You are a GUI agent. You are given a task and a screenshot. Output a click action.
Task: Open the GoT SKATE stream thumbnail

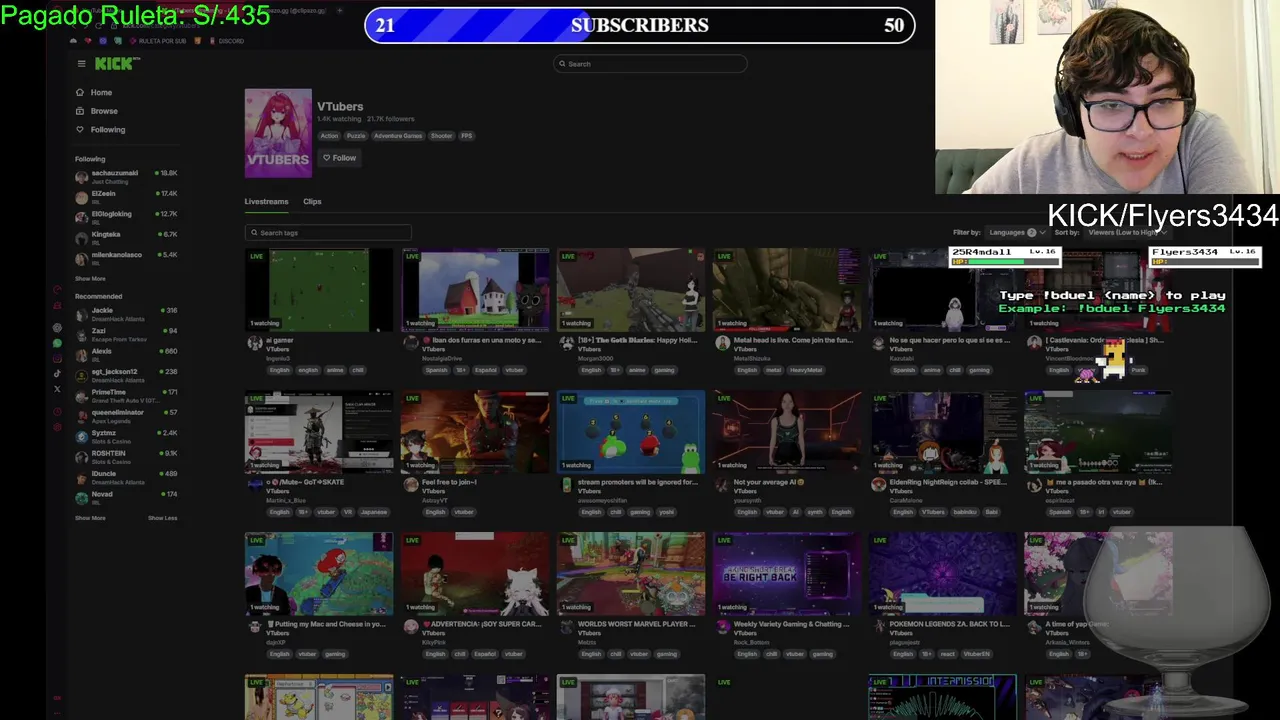pyautogui.click(x=319, y=431)
